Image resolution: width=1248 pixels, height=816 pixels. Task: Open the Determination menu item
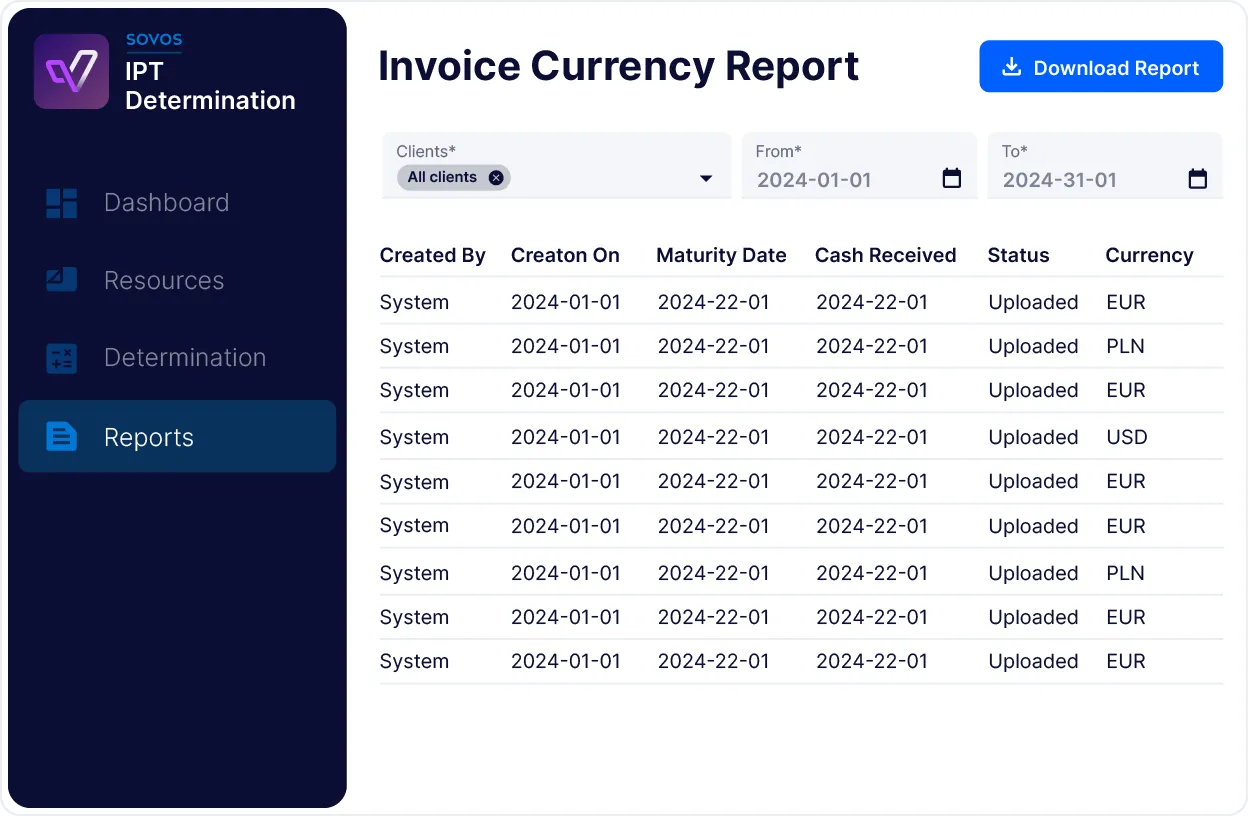[x=185, y=358]
